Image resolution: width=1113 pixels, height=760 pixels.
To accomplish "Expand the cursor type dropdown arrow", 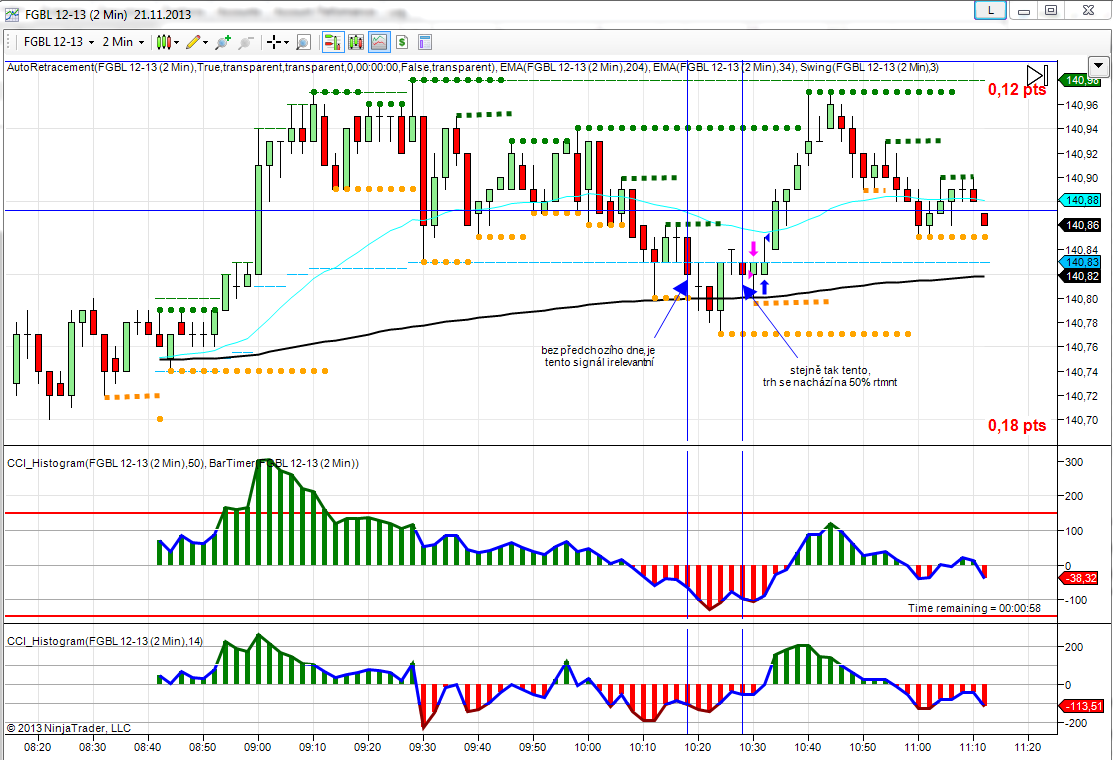I will (286, 43).
